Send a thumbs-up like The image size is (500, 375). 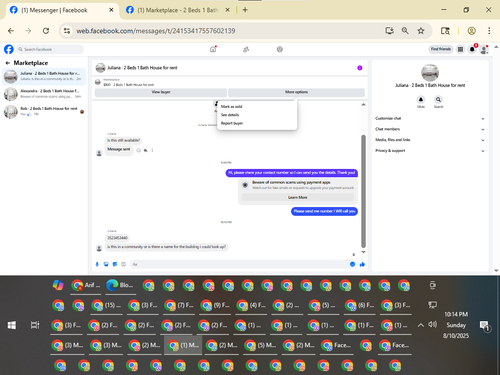click(x=362, y=264)
